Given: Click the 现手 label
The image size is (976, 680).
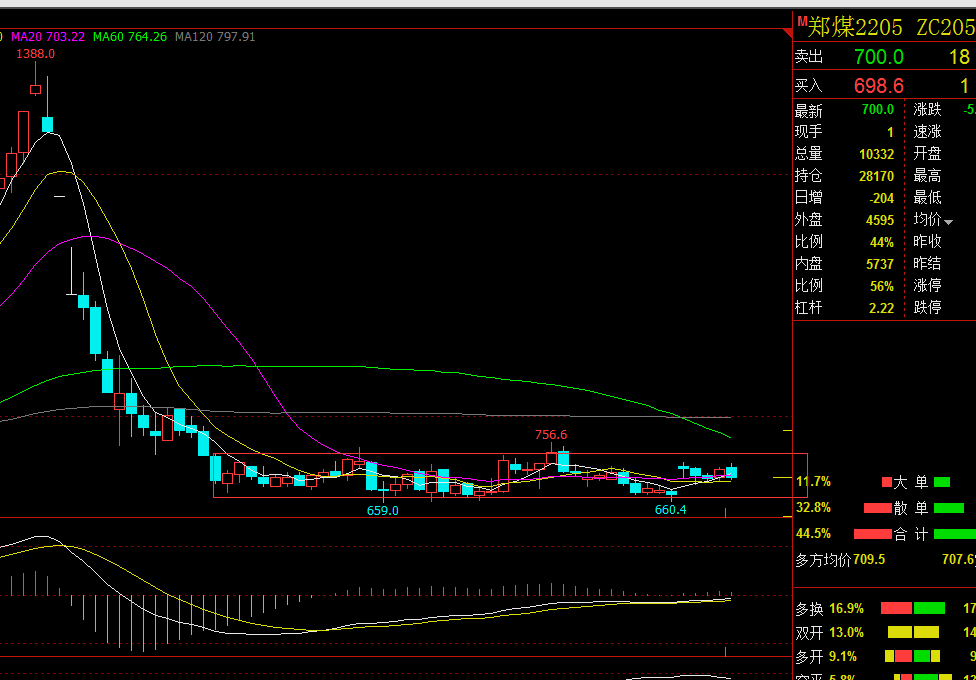Looking at the screenshot, I should coord(809,132).
